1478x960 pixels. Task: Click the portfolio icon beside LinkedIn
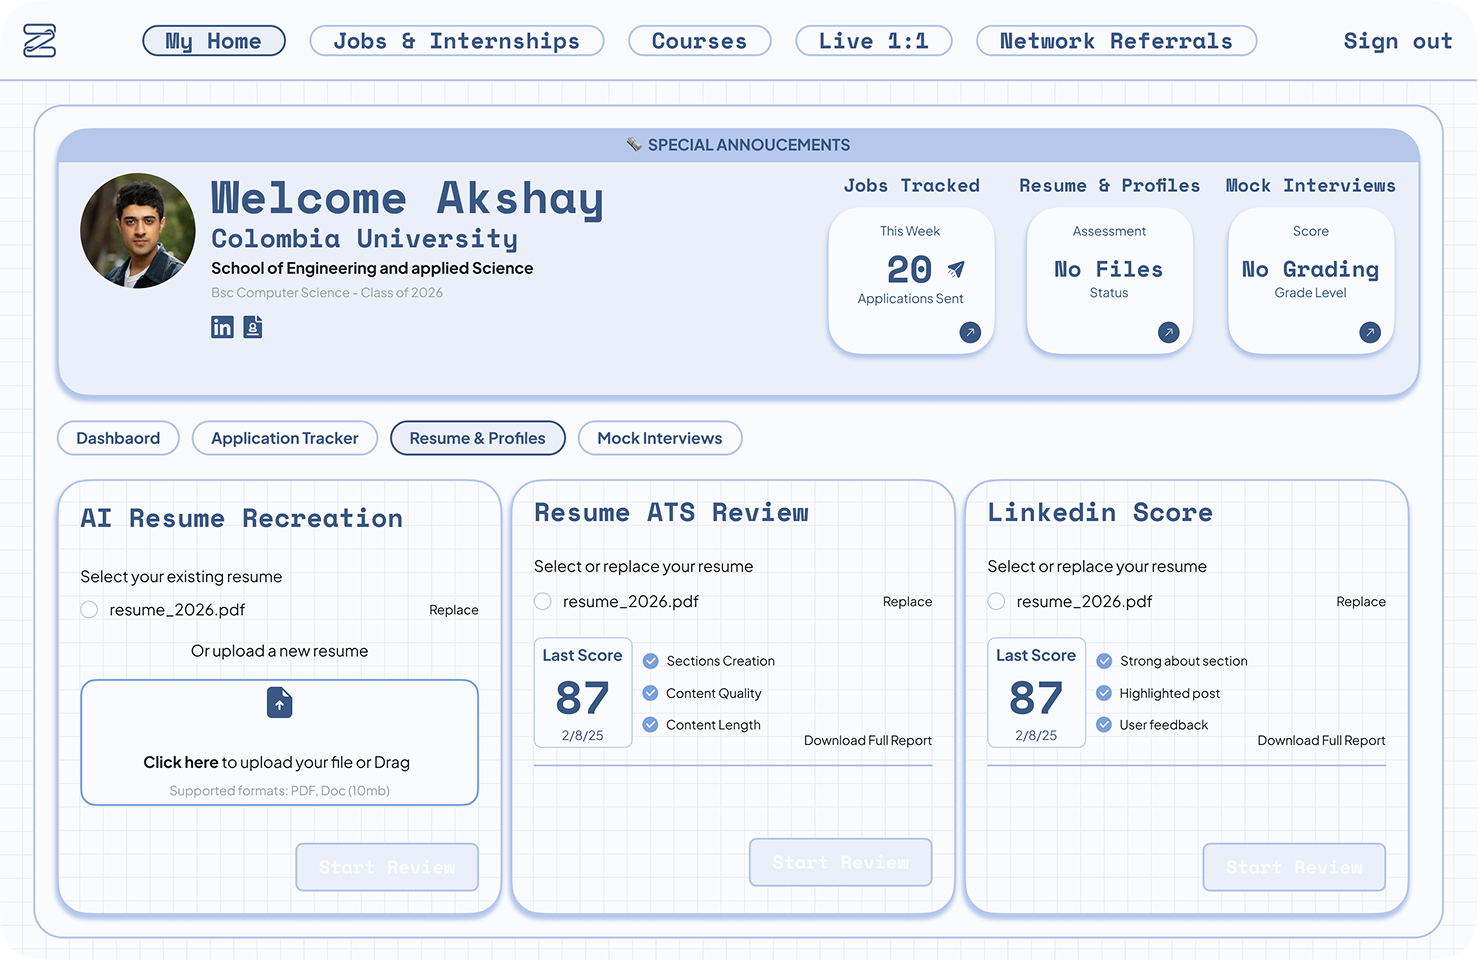(x=252, y=327)
